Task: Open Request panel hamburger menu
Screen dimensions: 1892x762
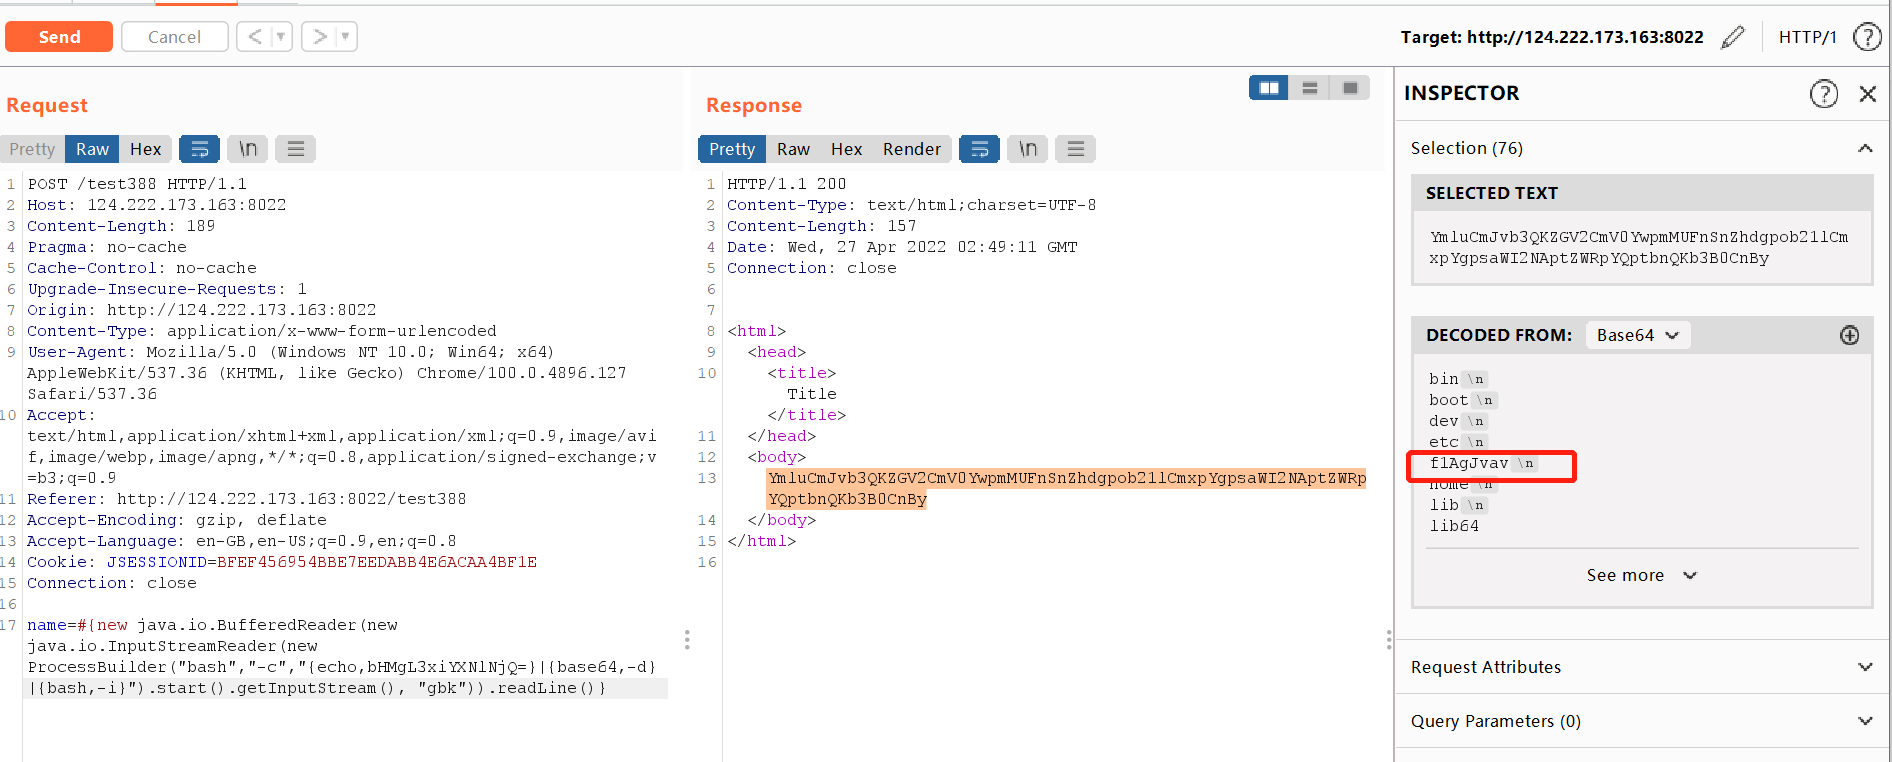Action: pos(296,149)
